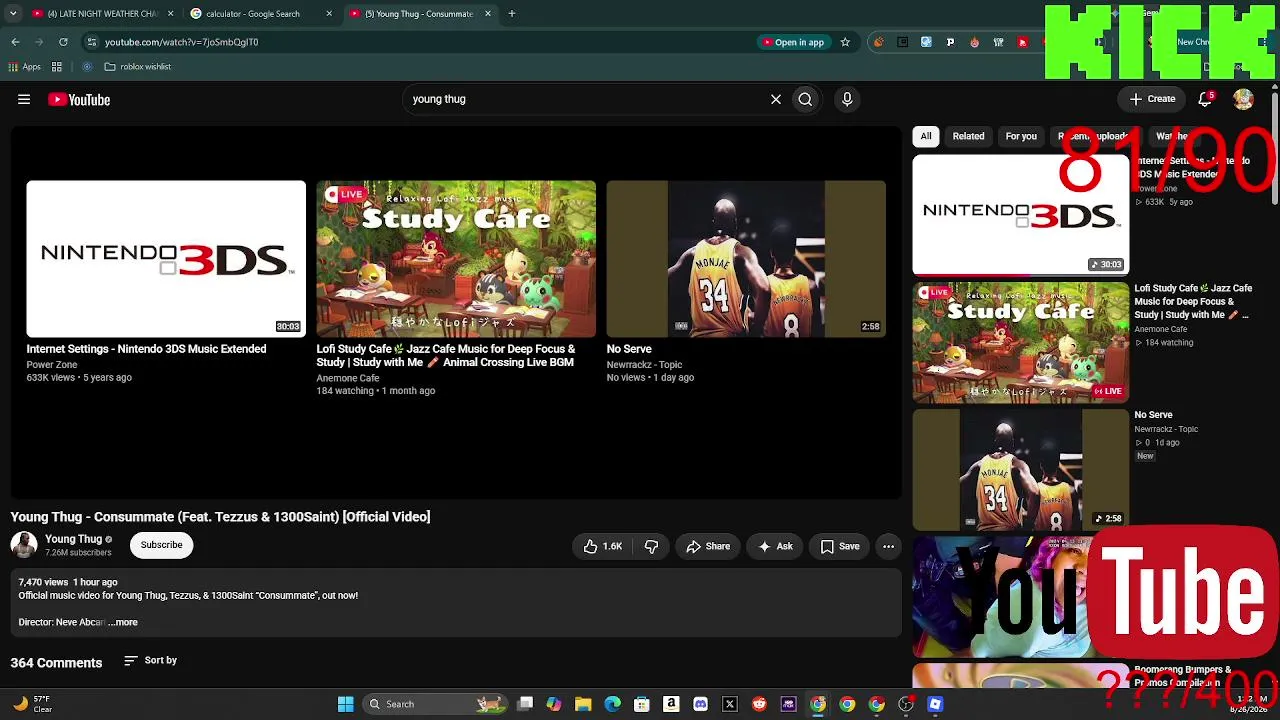Close the Young Thug browser tab
The image size is (1280, 720).
click(x=488, y=14)
